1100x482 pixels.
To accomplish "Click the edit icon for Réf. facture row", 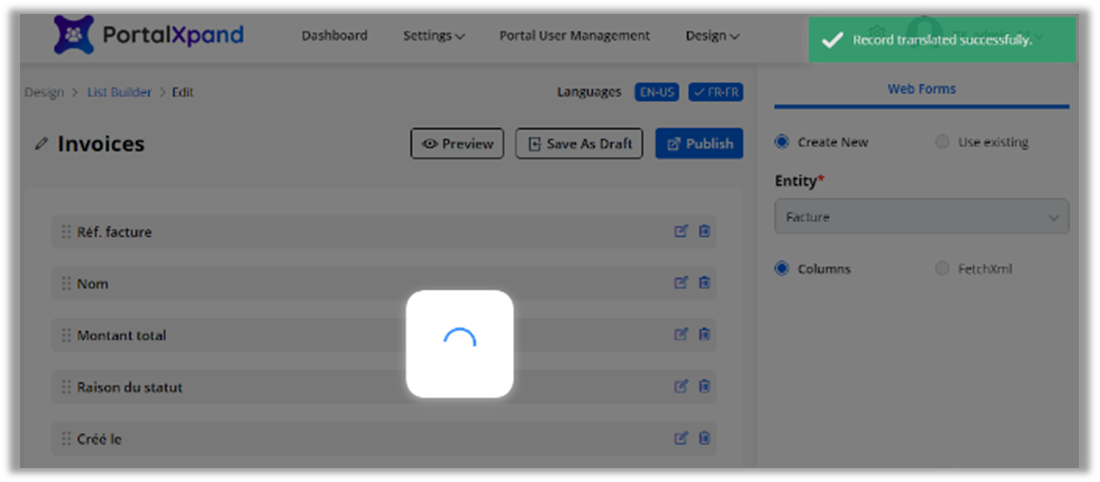I will tap(681, 231).
